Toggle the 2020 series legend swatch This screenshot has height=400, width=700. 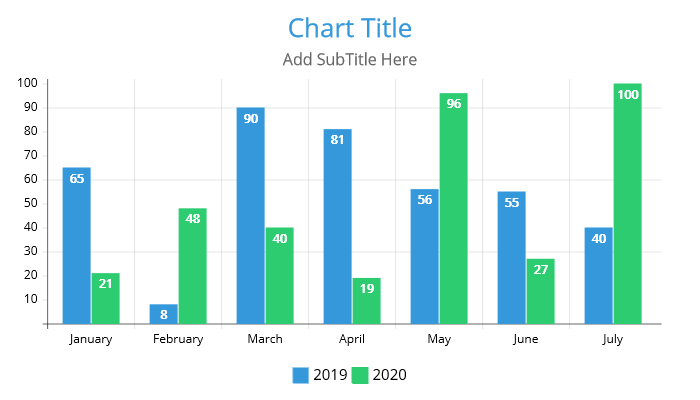360,375
